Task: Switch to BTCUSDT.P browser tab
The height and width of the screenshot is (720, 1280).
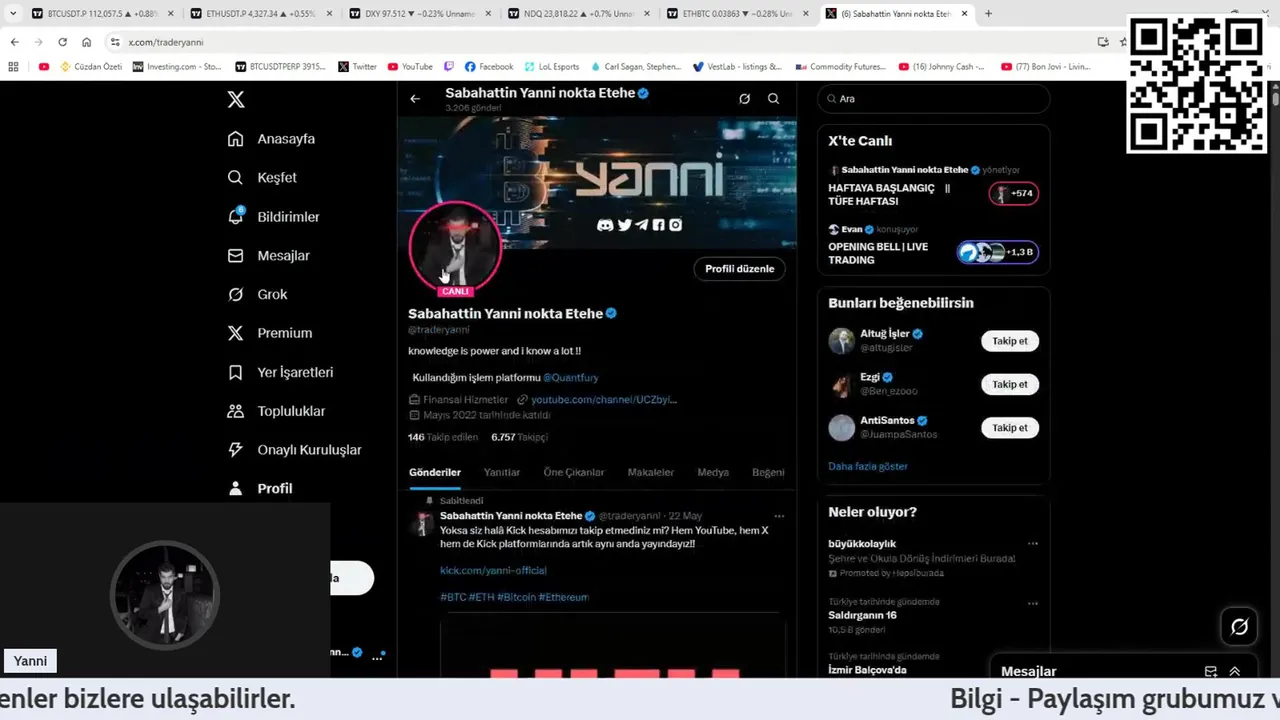Action: click(102, 14)
